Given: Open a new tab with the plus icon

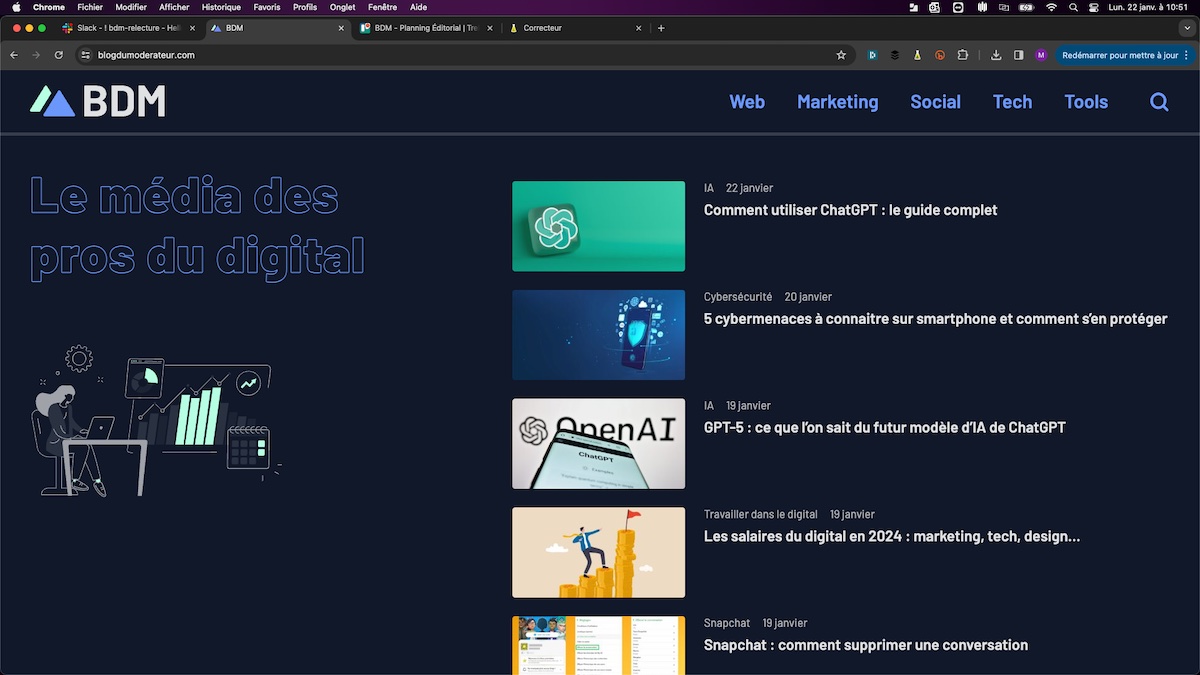Looking at the screenshot, I should point(661,28).
